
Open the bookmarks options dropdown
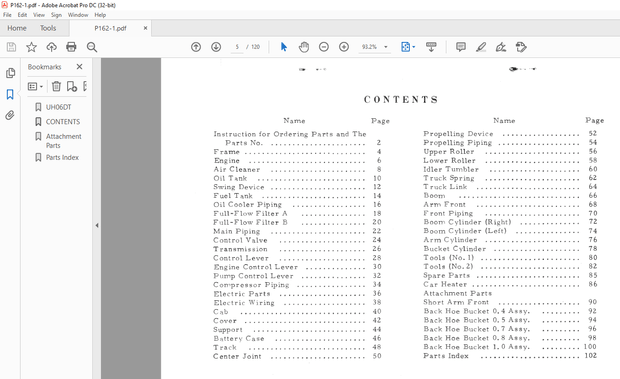click(x=35, y=86)
